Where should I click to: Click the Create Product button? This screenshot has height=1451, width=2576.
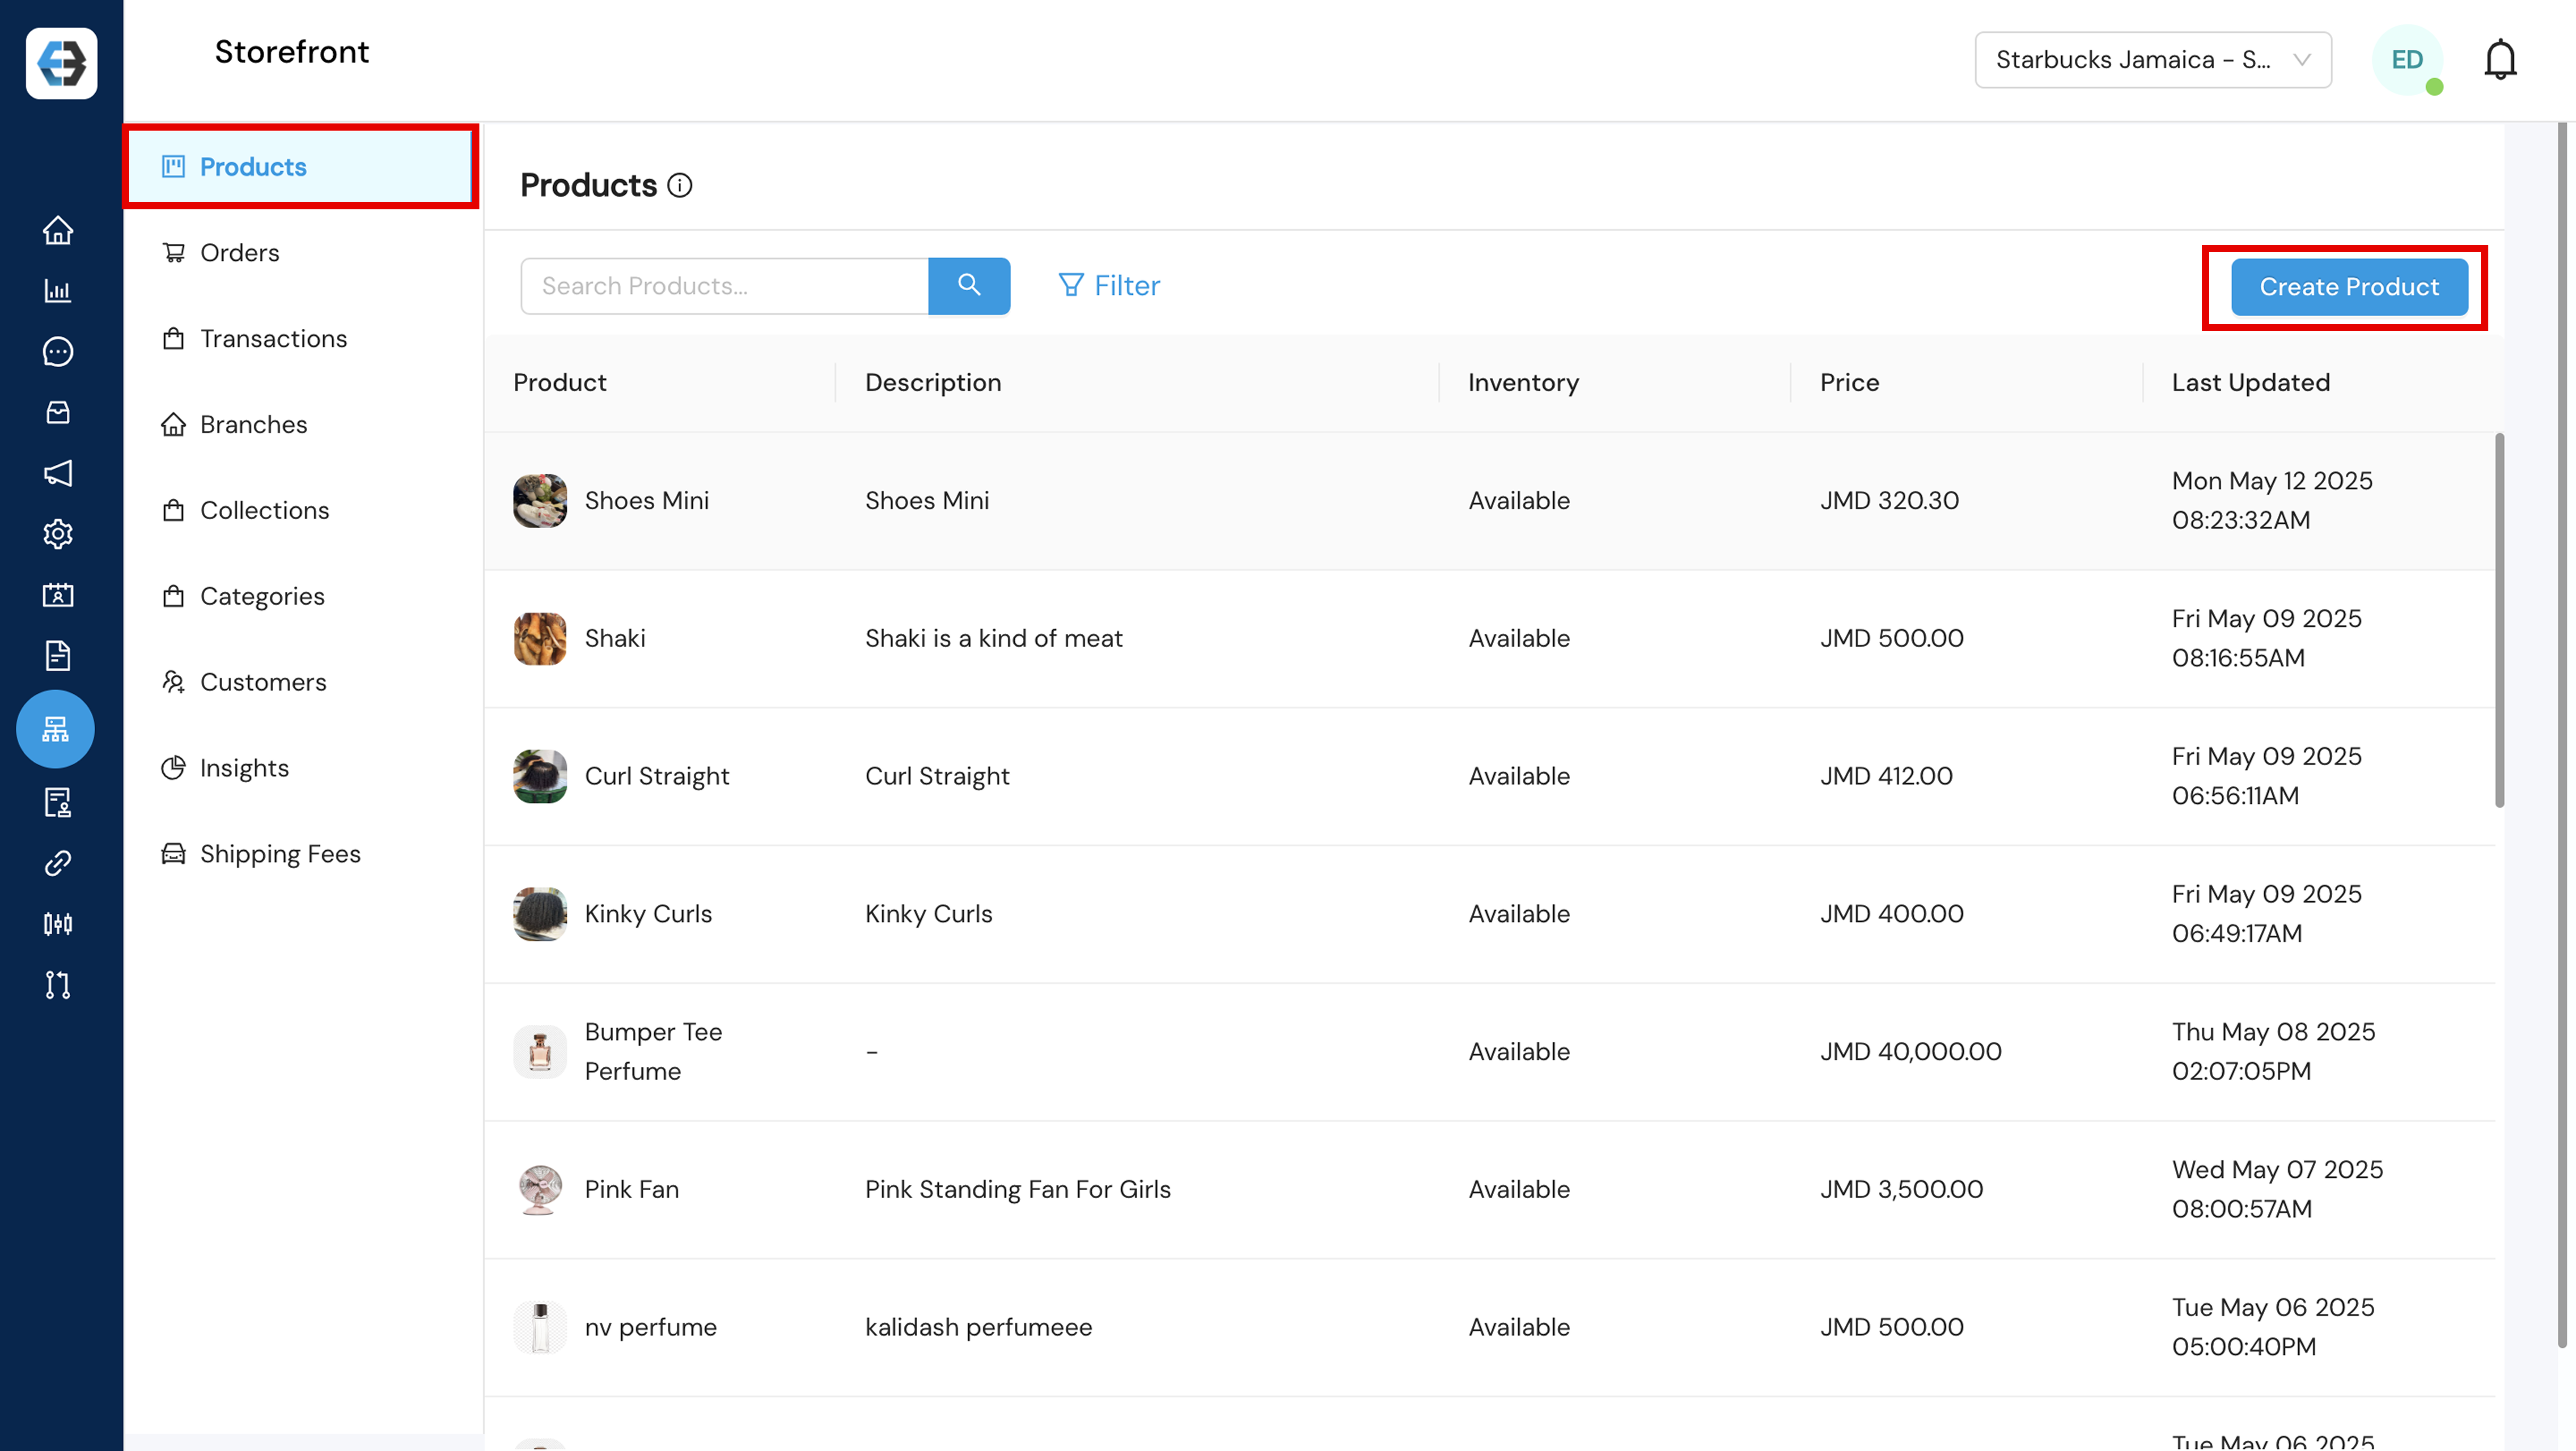[2349, 287]
